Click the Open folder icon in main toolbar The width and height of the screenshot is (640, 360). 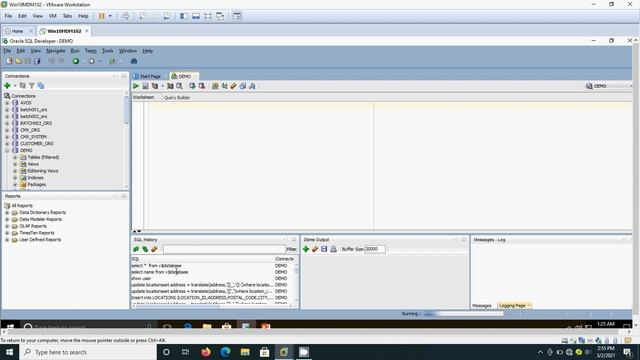tap(18, 61)
